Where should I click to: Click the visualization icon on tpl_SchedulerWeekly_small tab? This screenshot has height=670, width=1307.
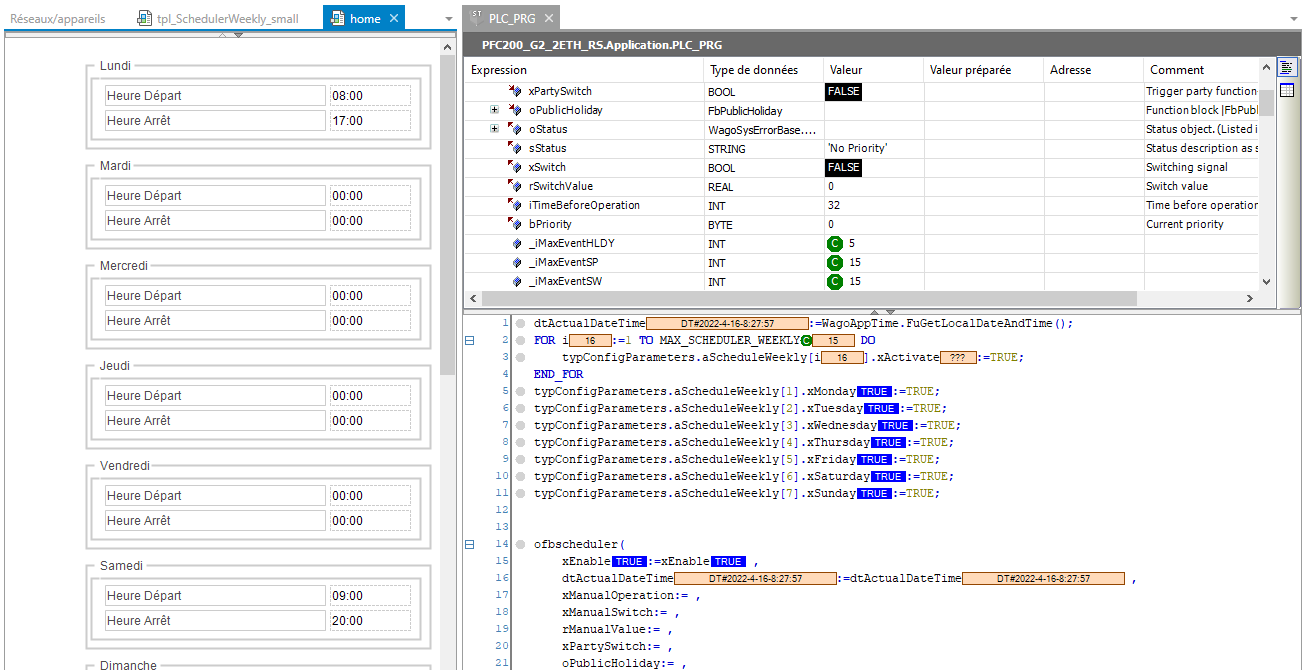pyautogui.click(x=145, y=19)
